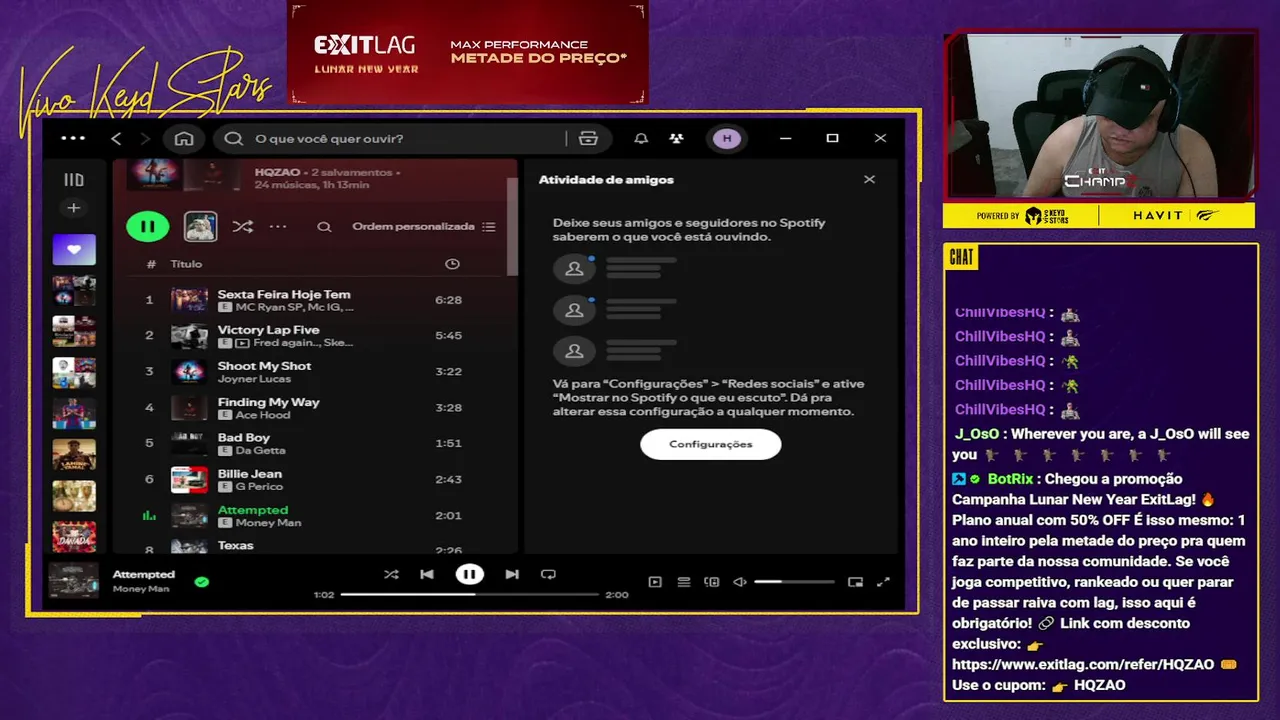Open the queue icon
The width and height of the screenshot is (1280, 720).
click(x=684, y=582)
